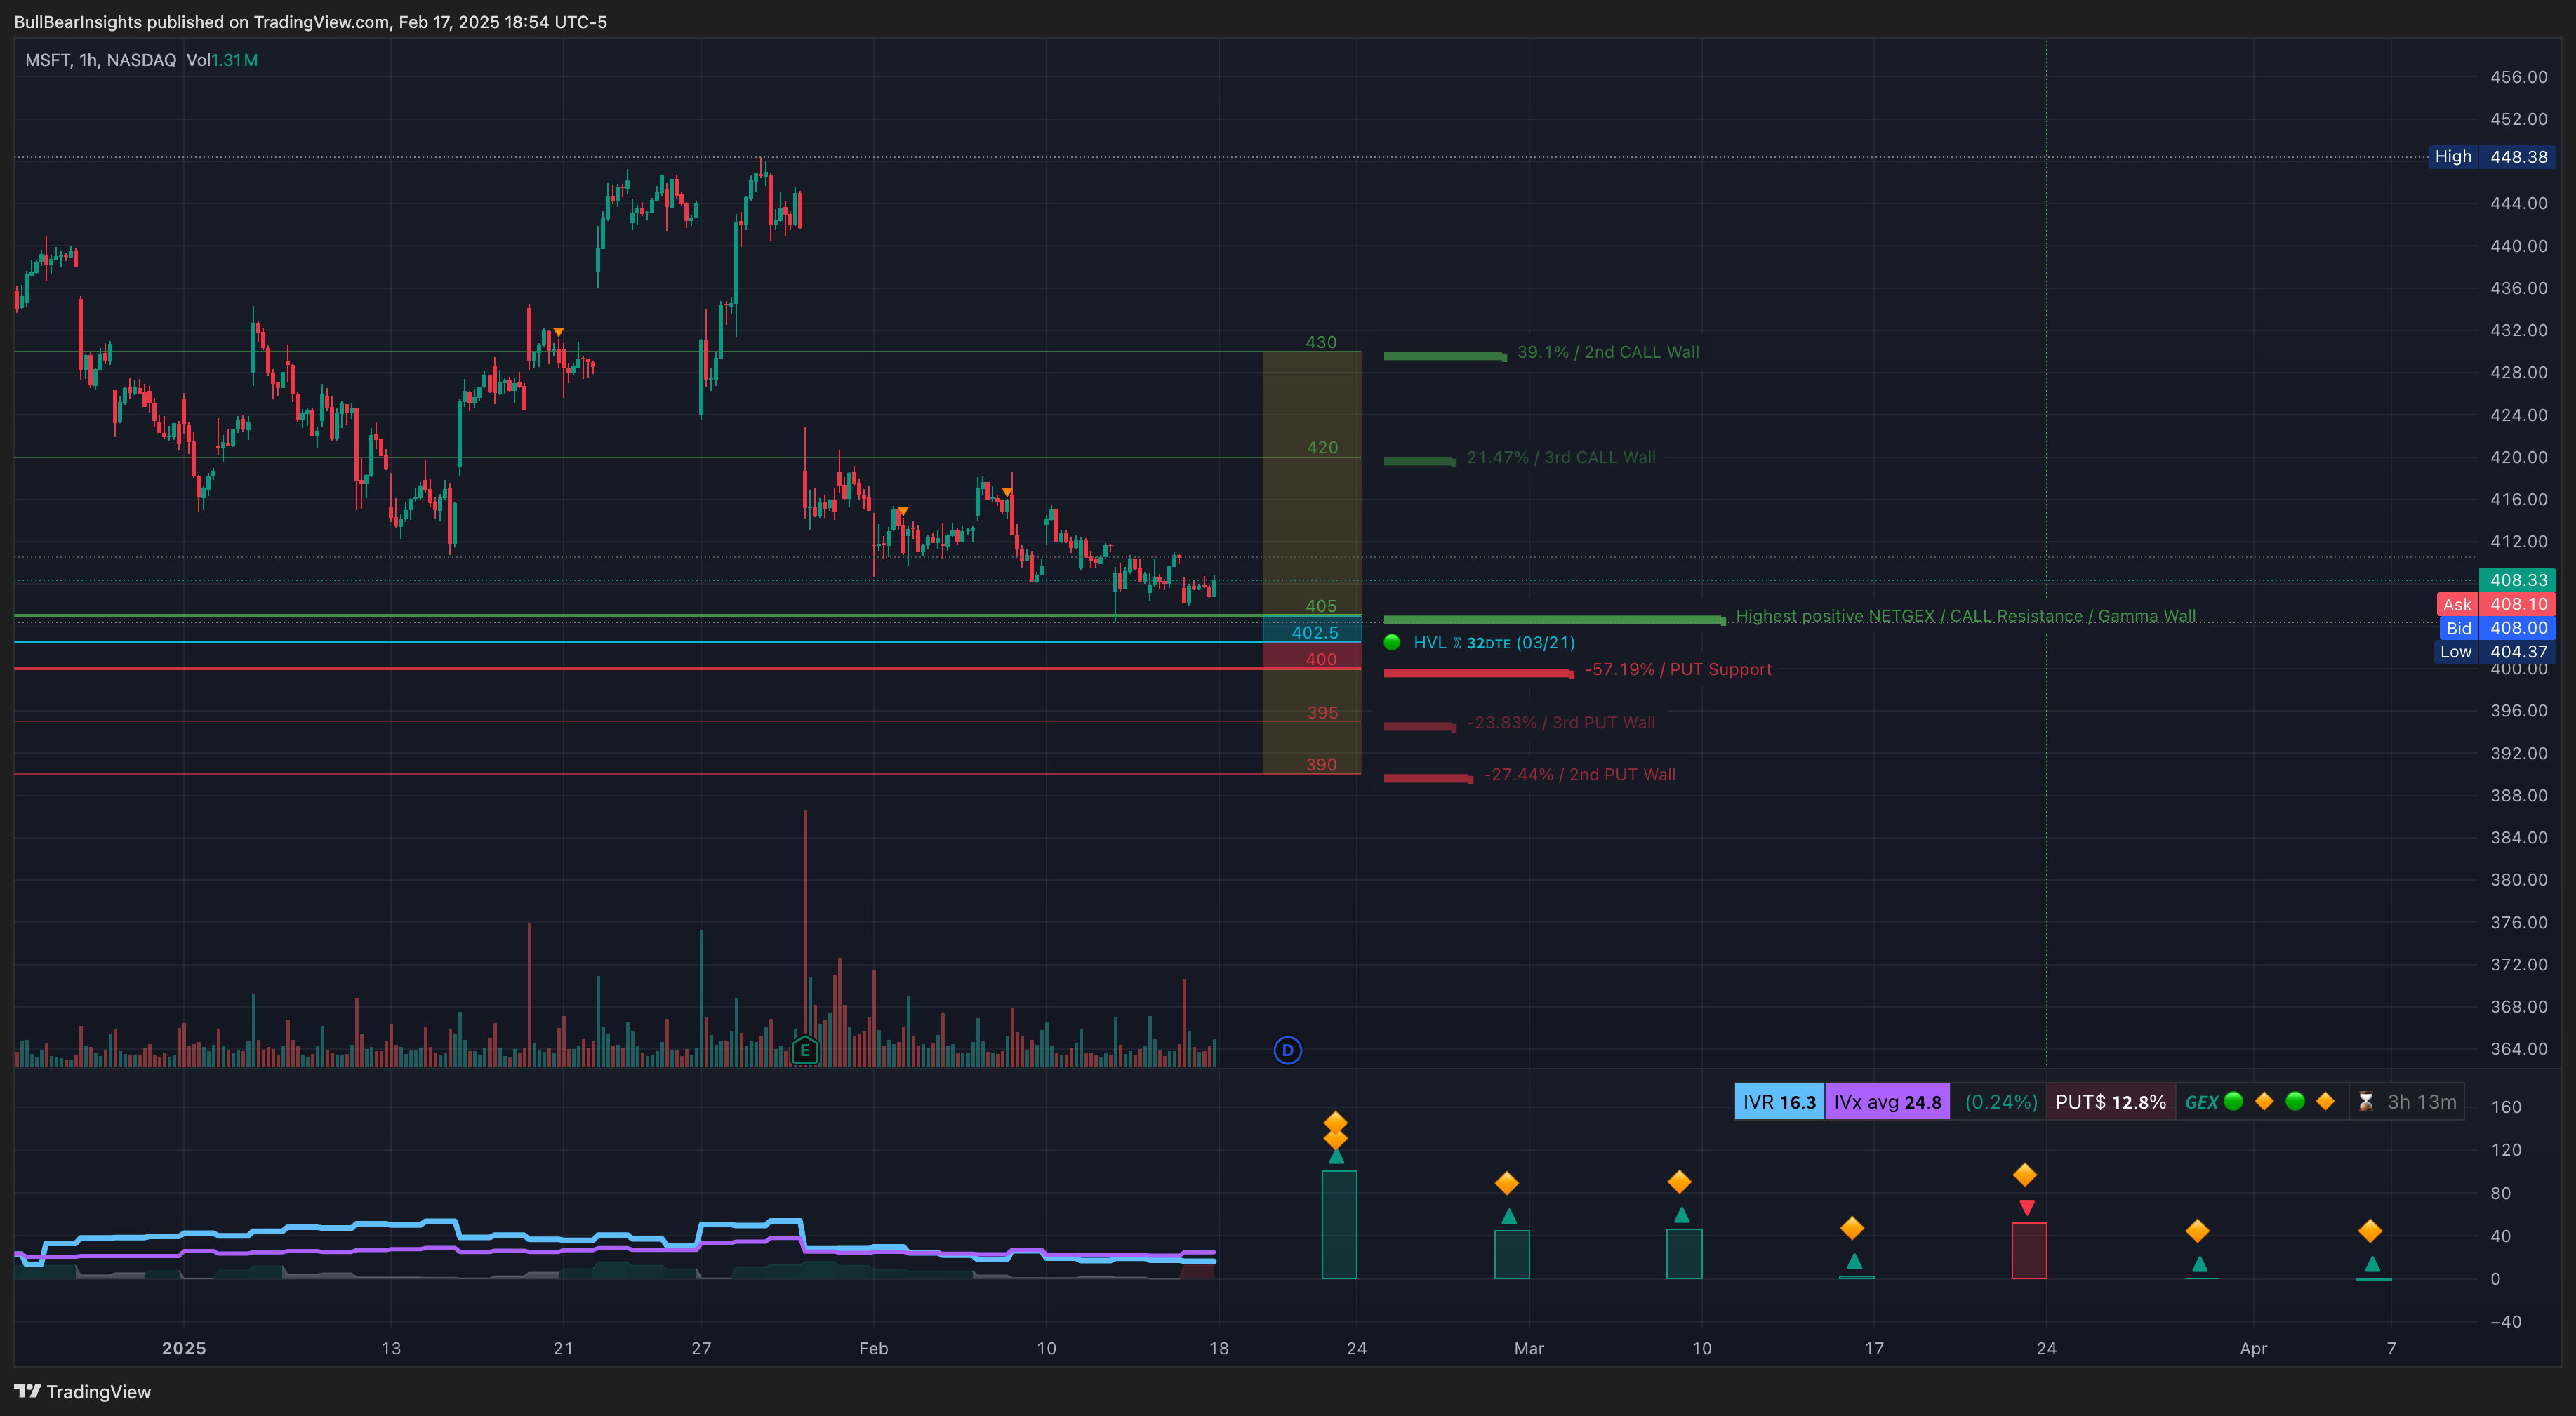Click the Mar label on the time axis

coord(1529,1348)
